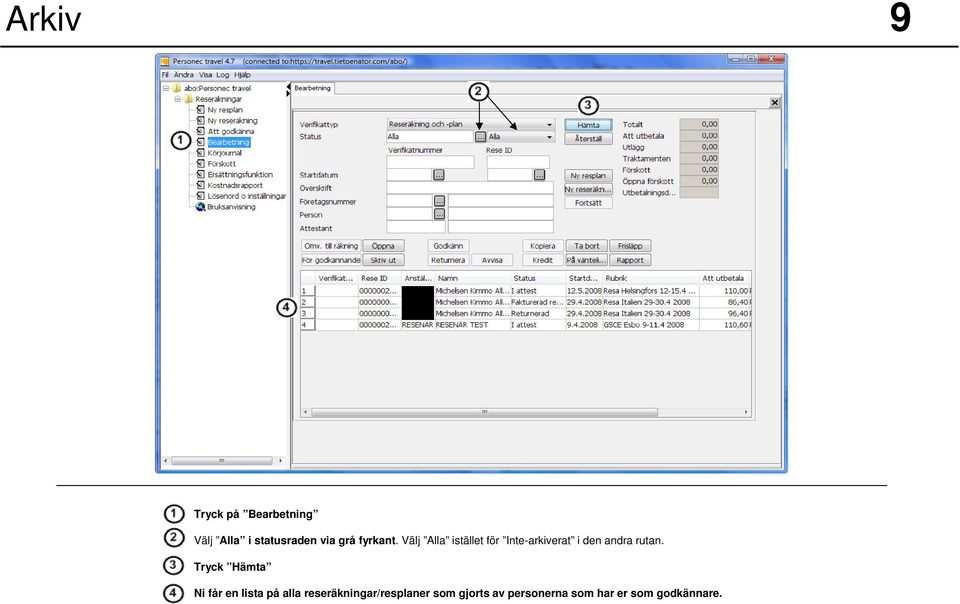Click the Fortsätt button
Screen dimensions: 960x604
tap(588, 203)
